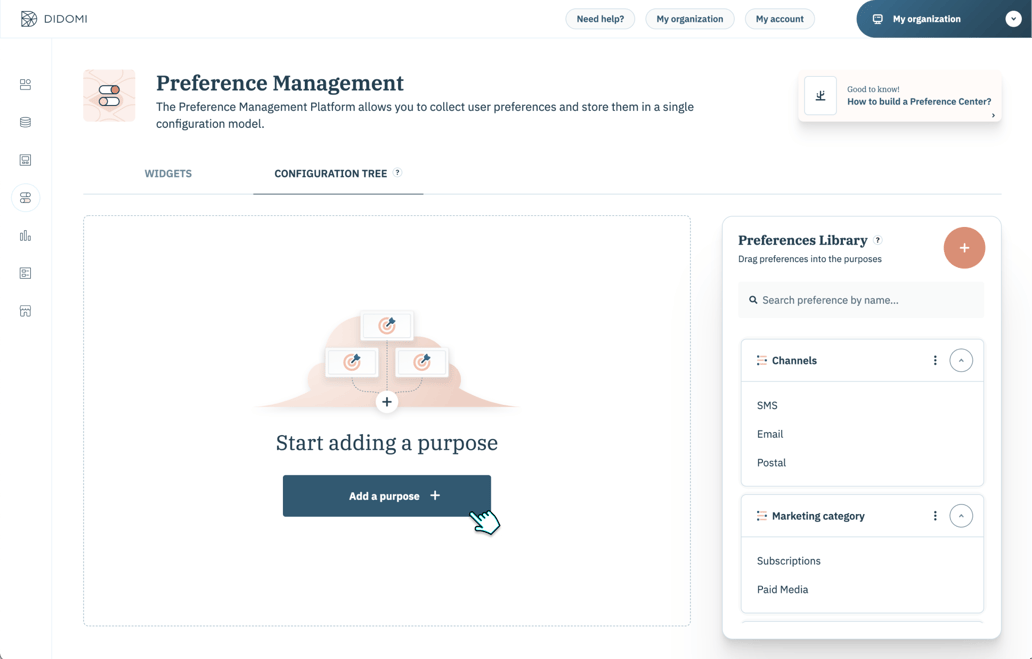
Task: Click the search preference by name field
Action: pyautogui.click(x=860, y=299)
